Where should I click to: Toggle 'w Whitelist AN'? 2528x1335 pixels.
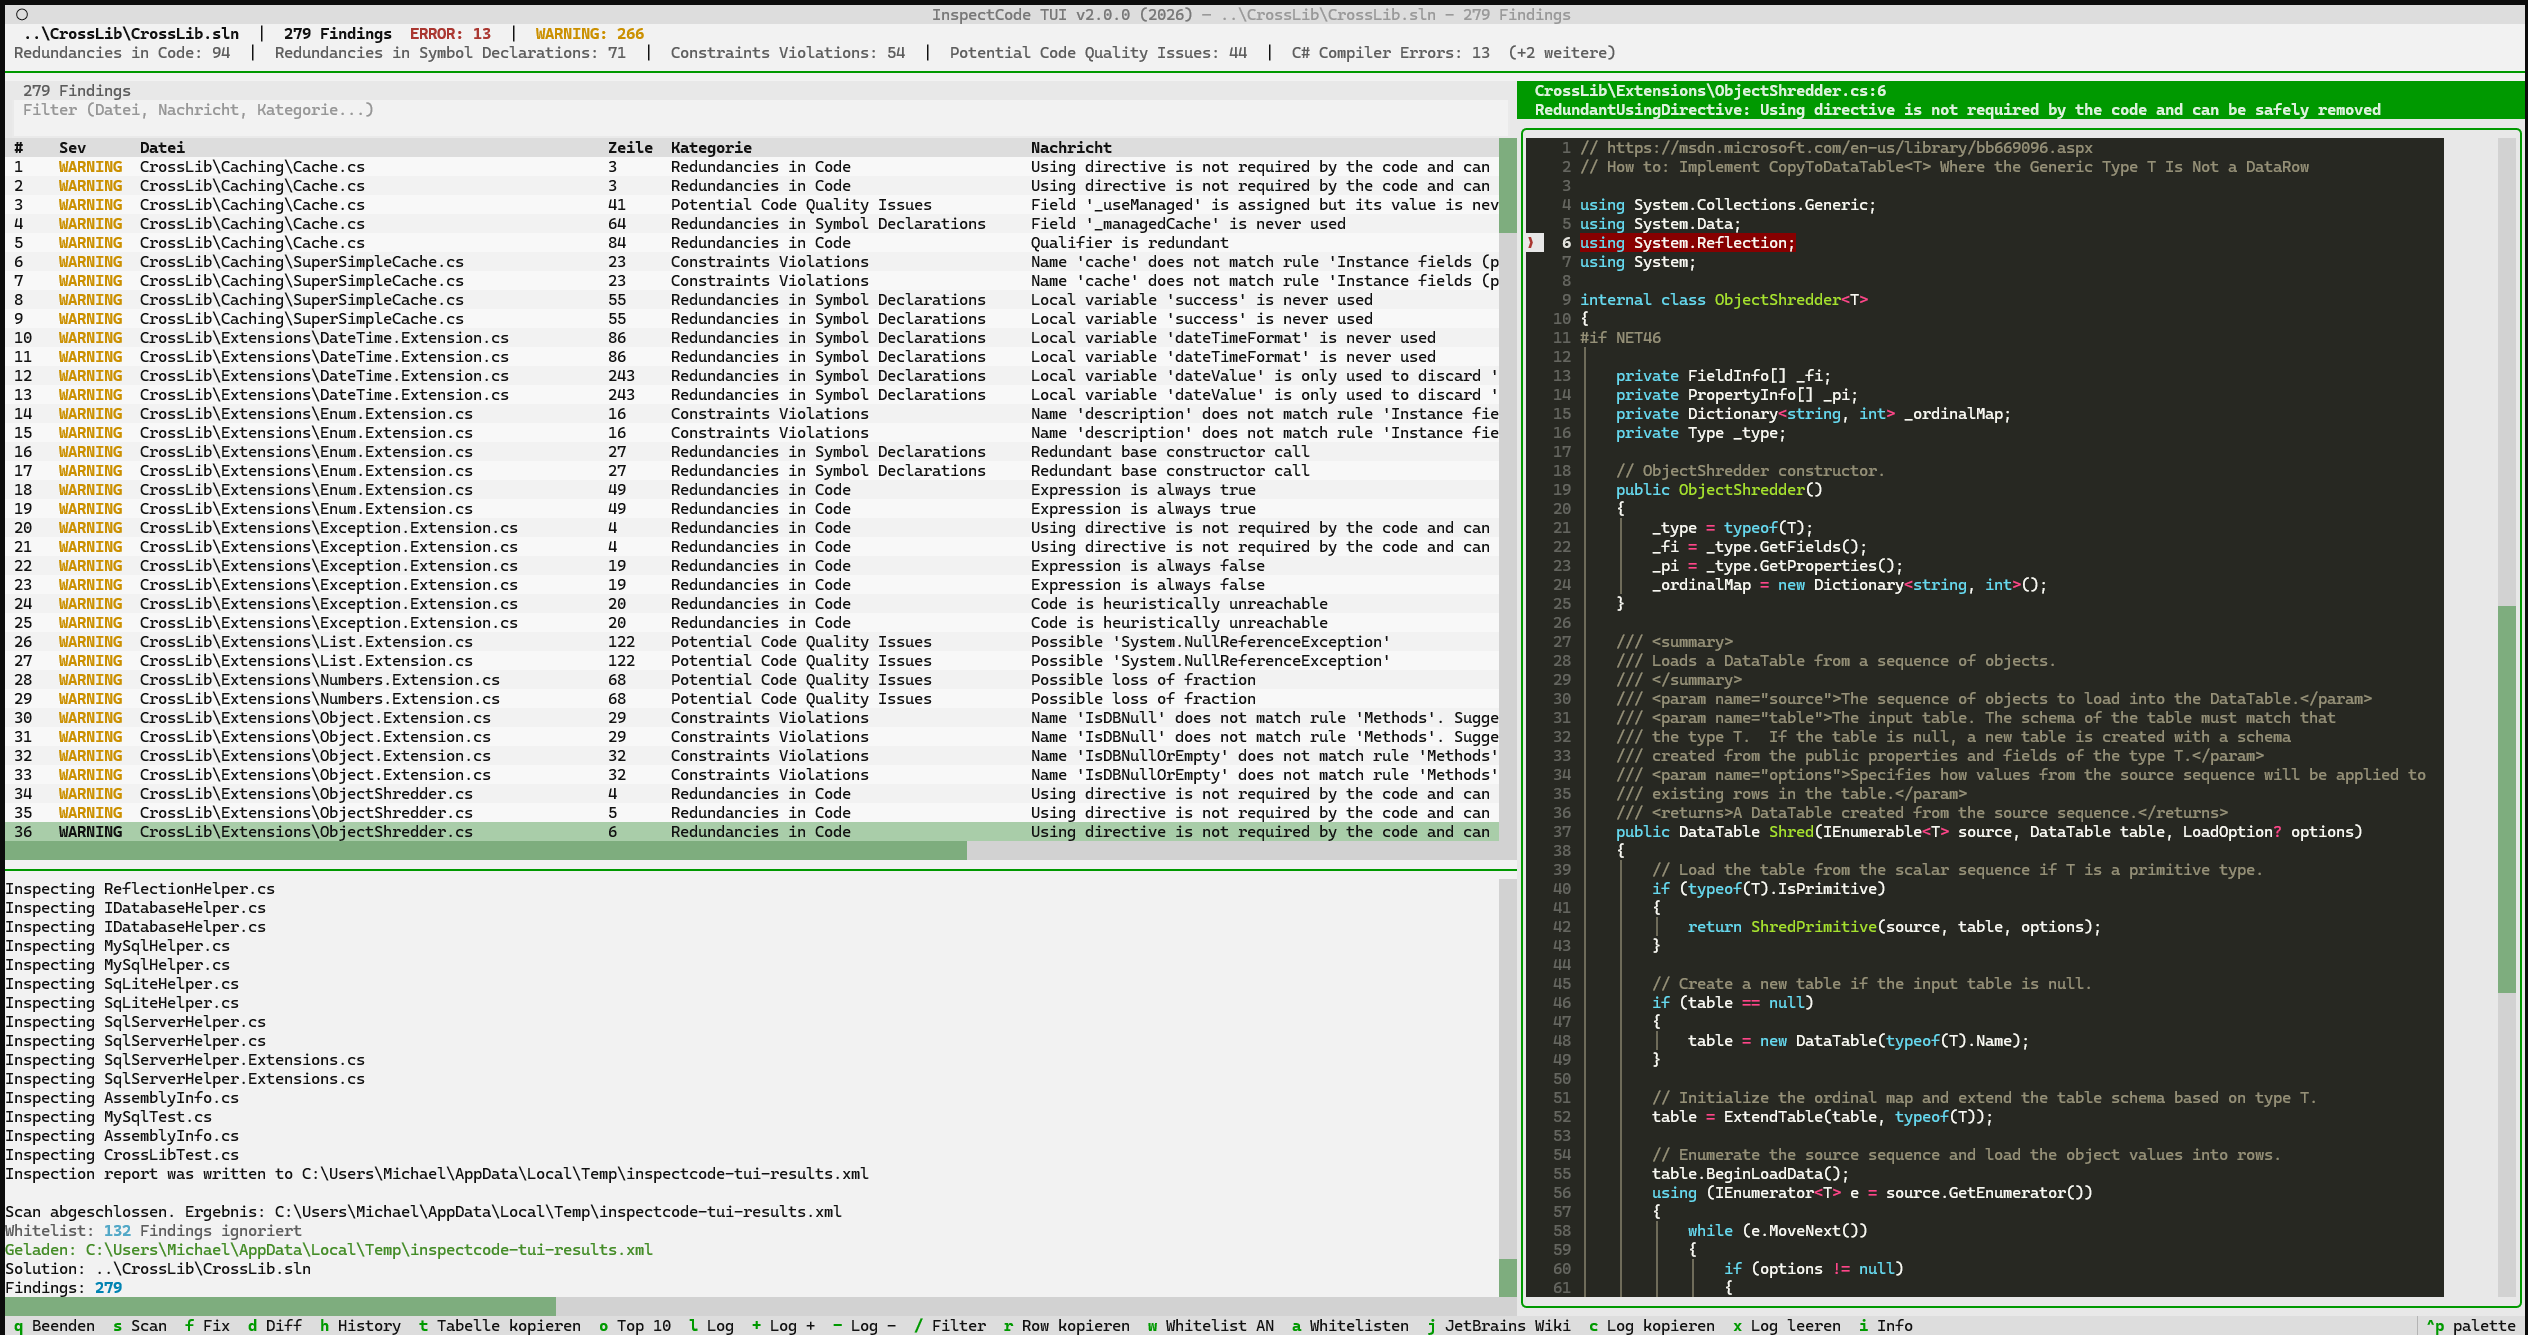pos(1211,1325)
